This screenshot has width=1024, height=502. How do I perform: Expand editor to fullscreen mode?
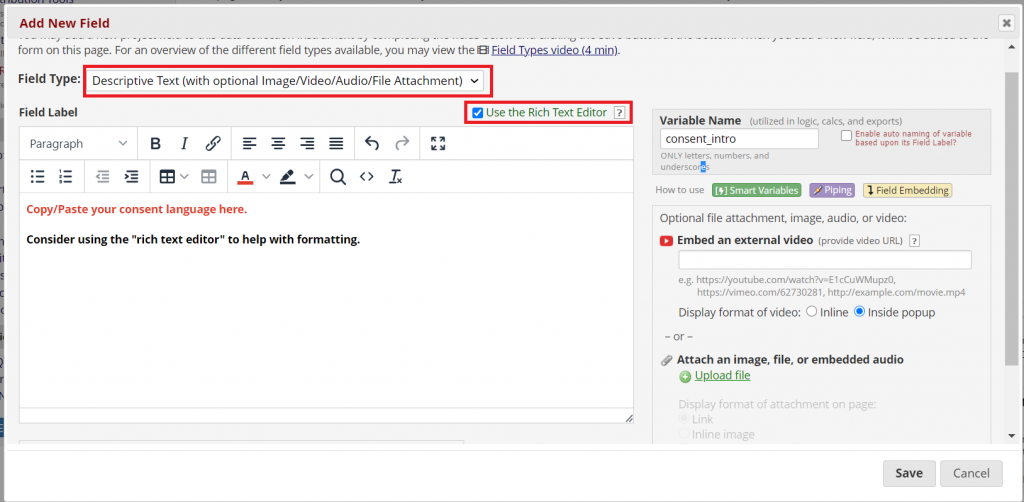click(438, 144)
